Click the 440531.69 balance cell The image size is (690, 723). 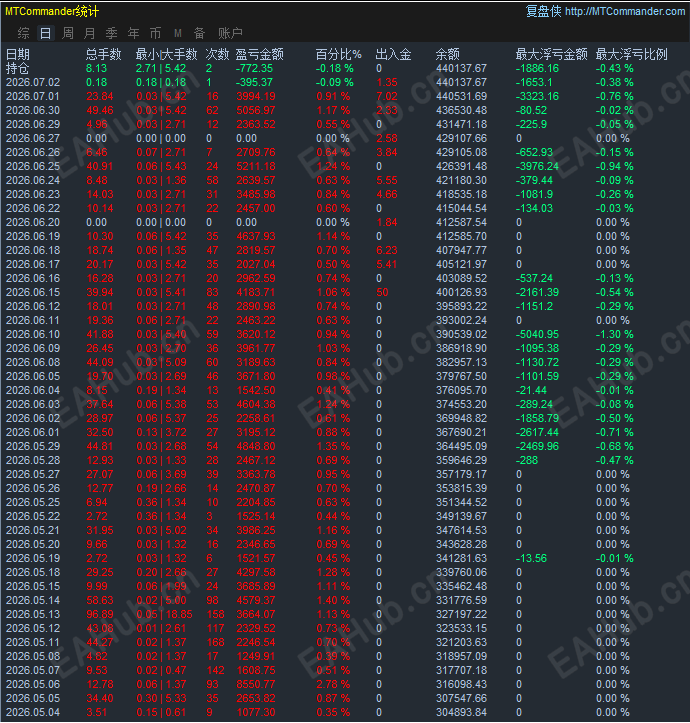[x=461, y=96]
